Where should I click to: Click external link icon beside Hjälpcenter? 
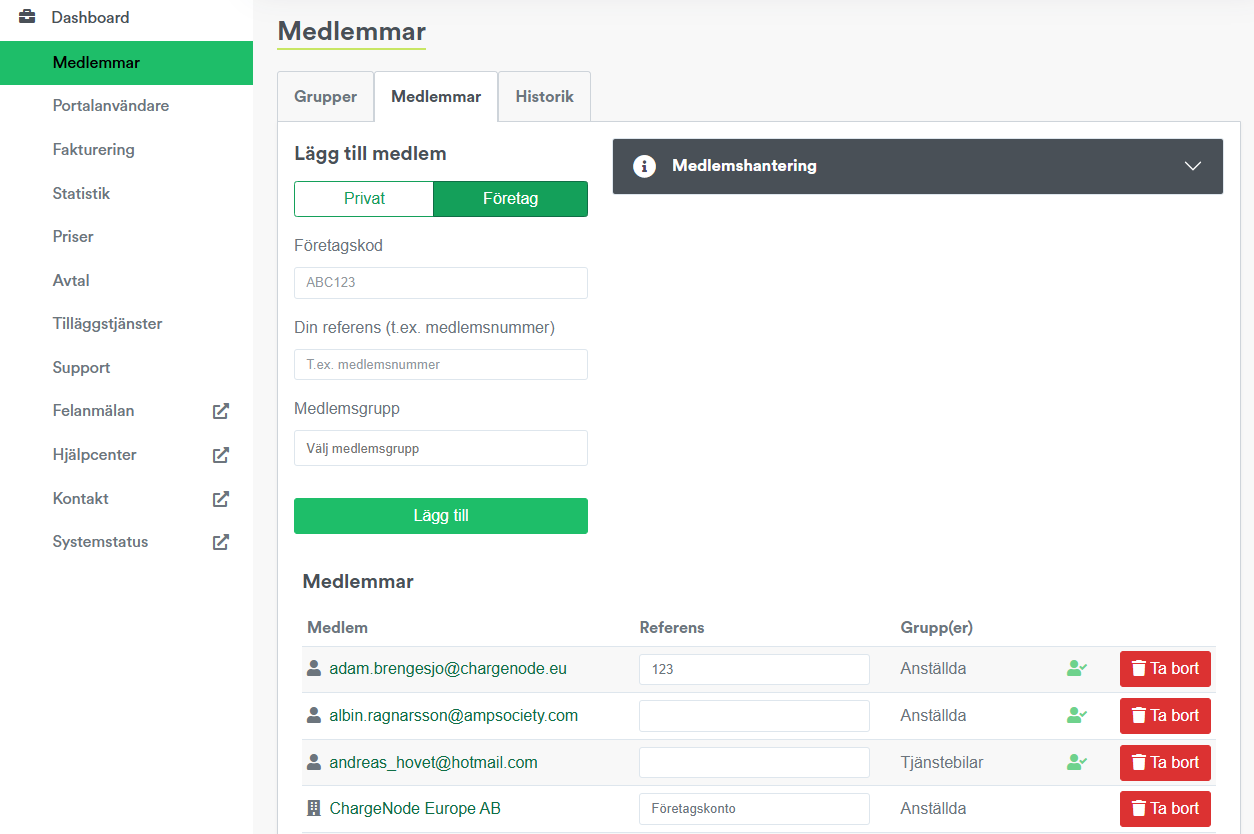coord(221,455)
